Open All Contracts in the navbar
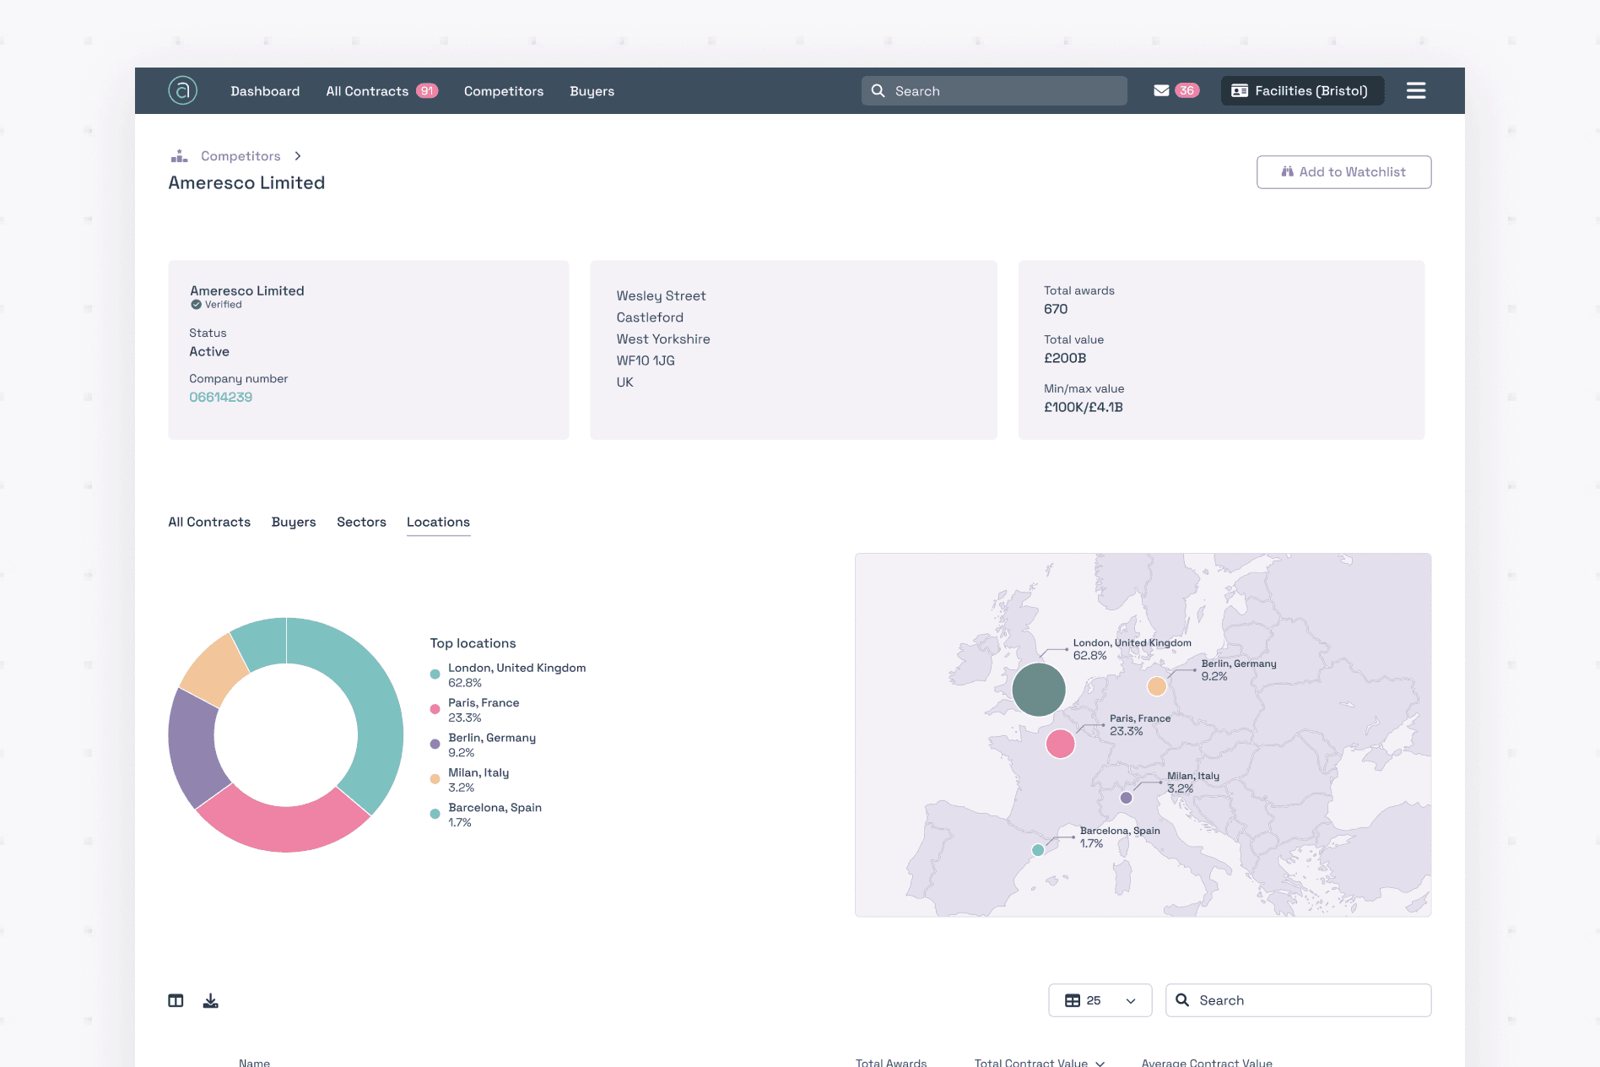Screen dimensions: 1600x1067 coord(367,91)
